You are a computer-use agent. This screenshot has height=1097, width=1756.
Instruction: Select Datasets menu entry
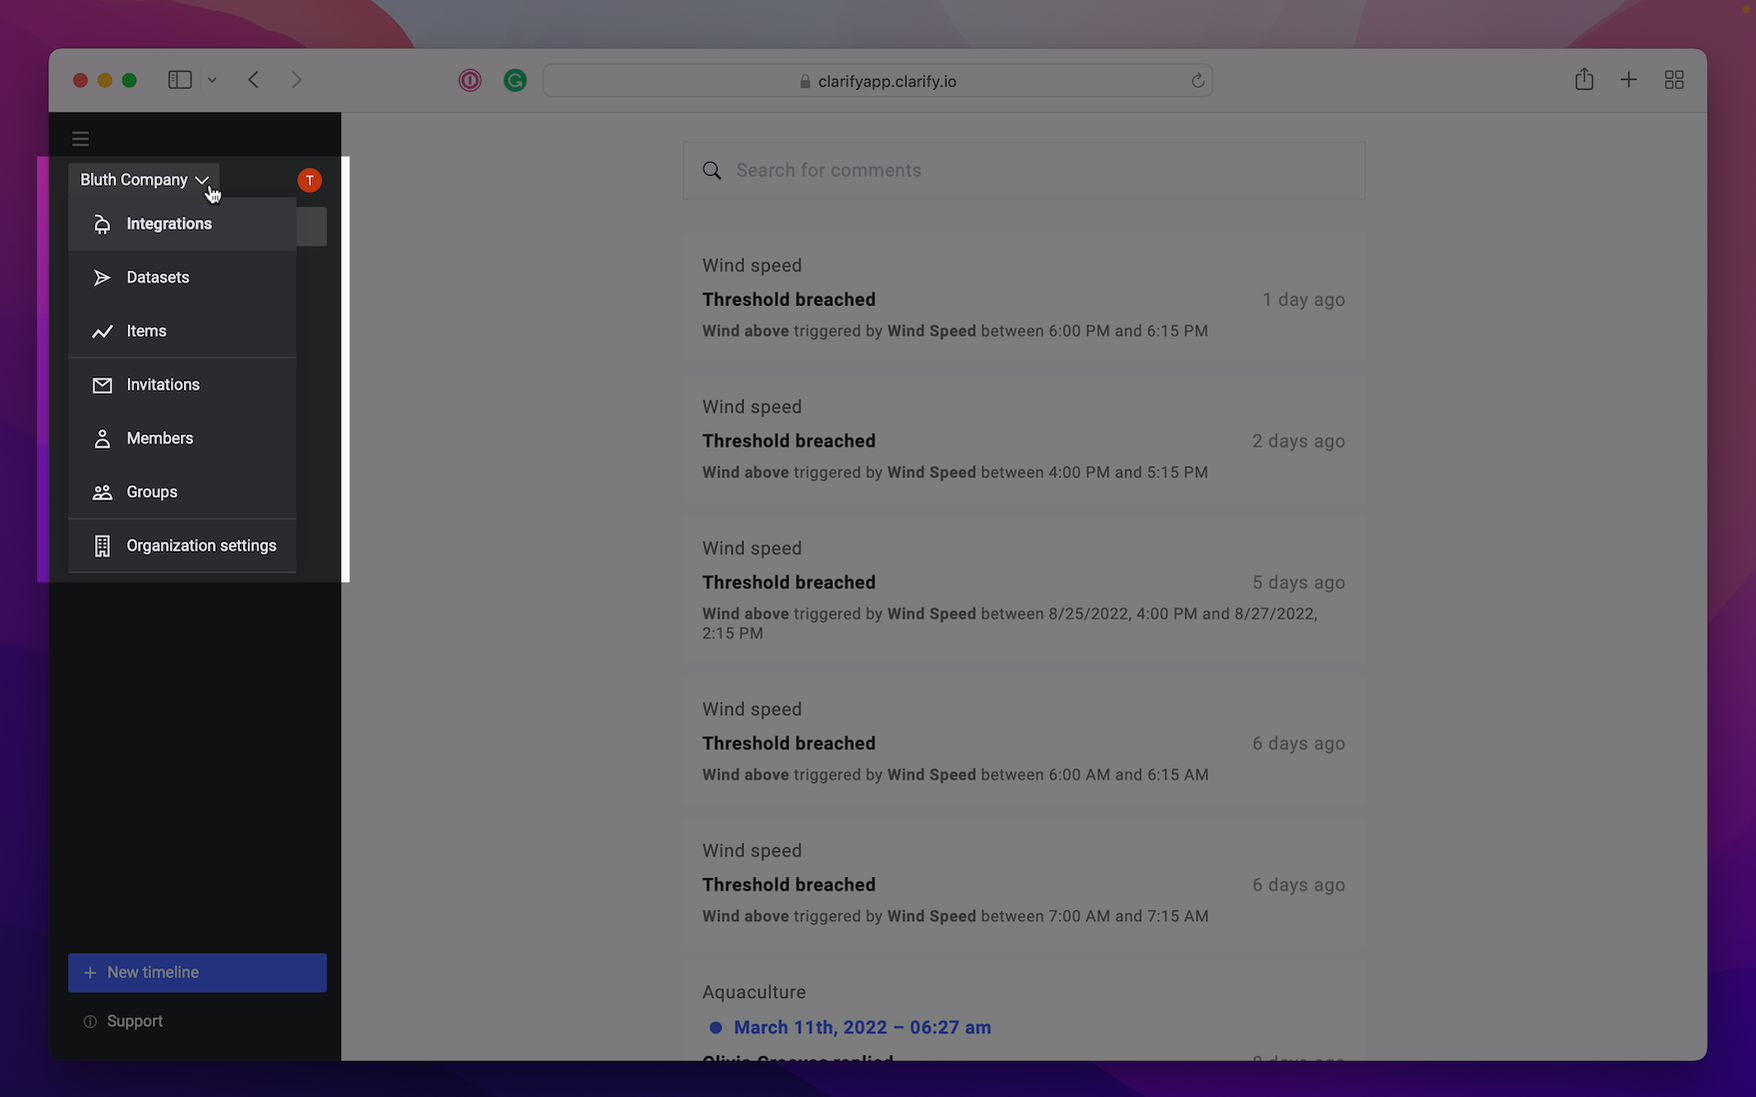(182, 277)
